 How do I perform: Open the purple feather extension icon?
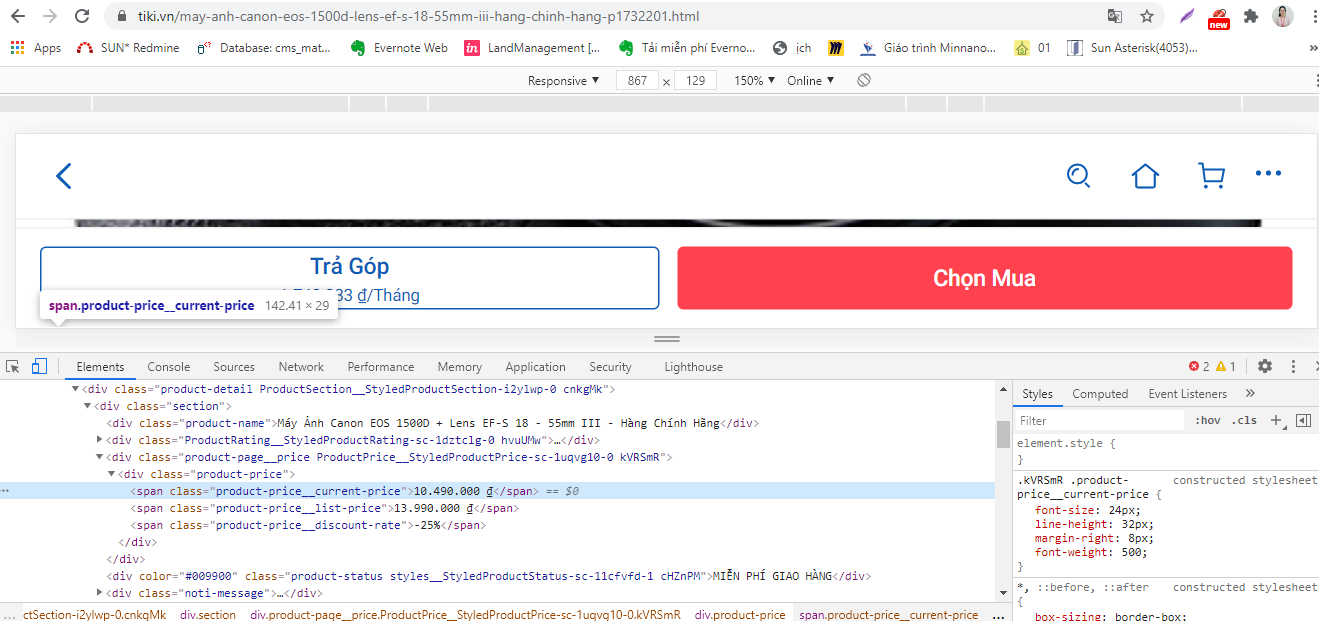(1187, 16)
